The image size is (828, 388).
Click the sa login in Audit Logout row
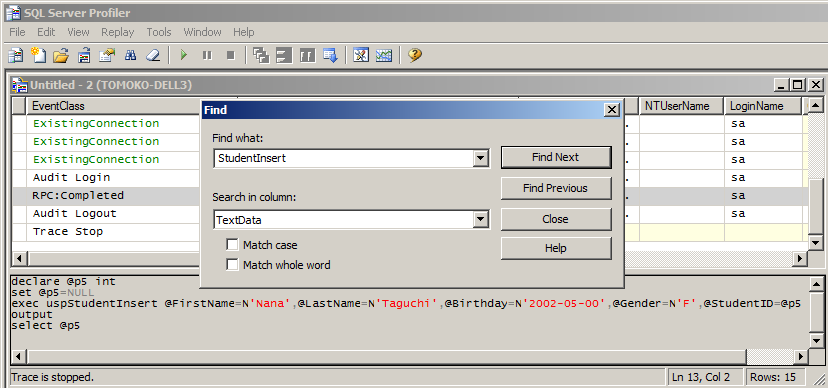[738, 213]
